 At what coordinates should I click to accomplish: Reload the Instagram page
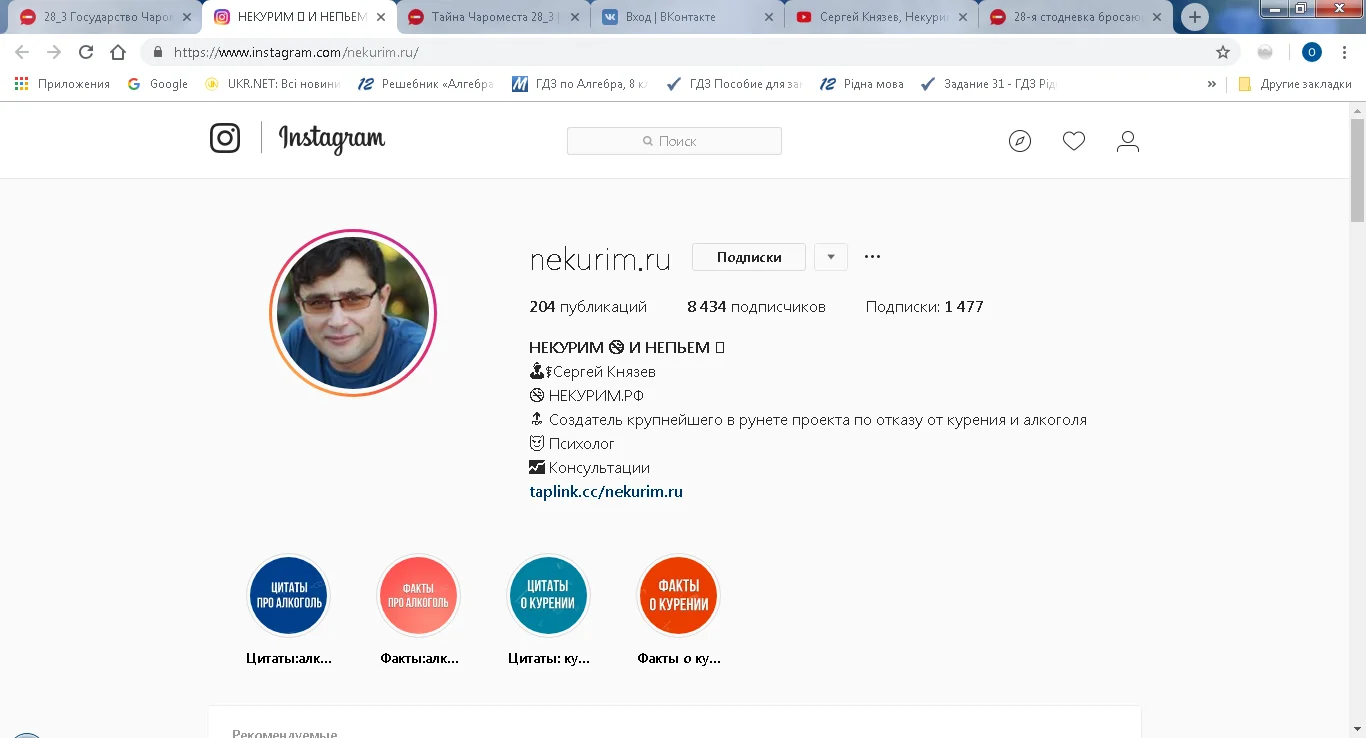pos(86,52)
